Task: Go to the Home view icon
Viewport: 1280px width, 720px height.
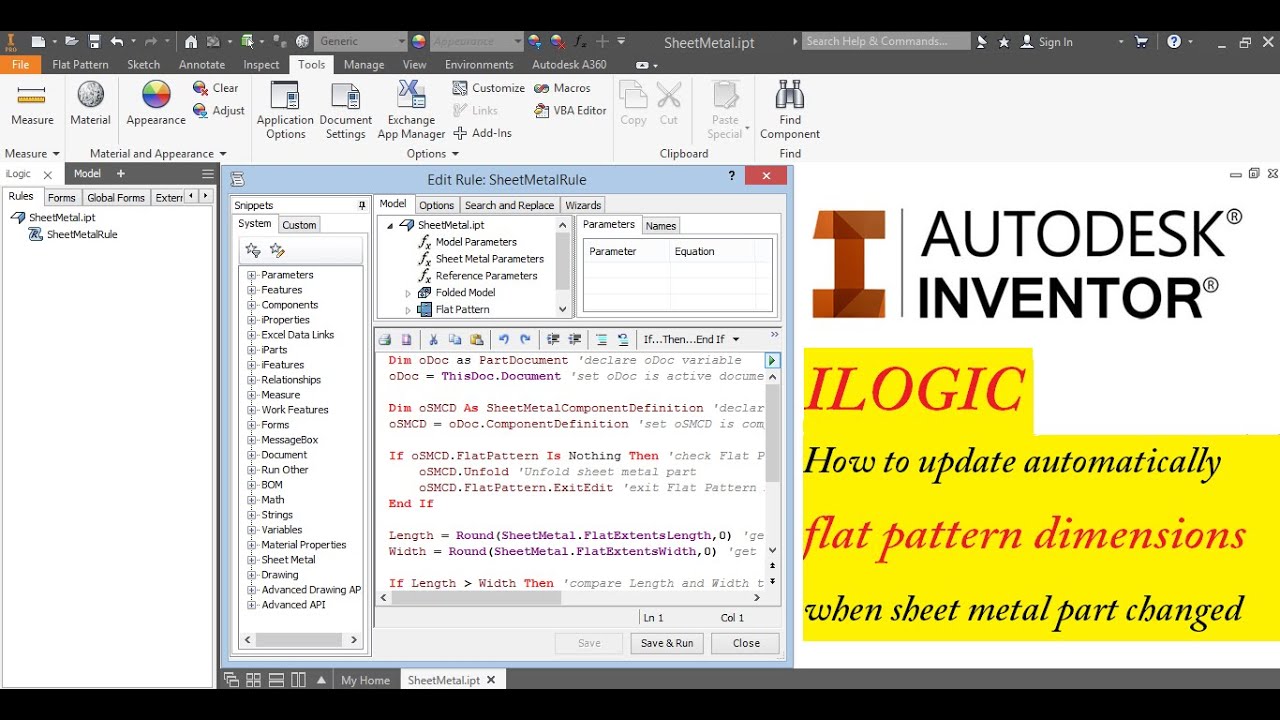Action: coord(191,42)
